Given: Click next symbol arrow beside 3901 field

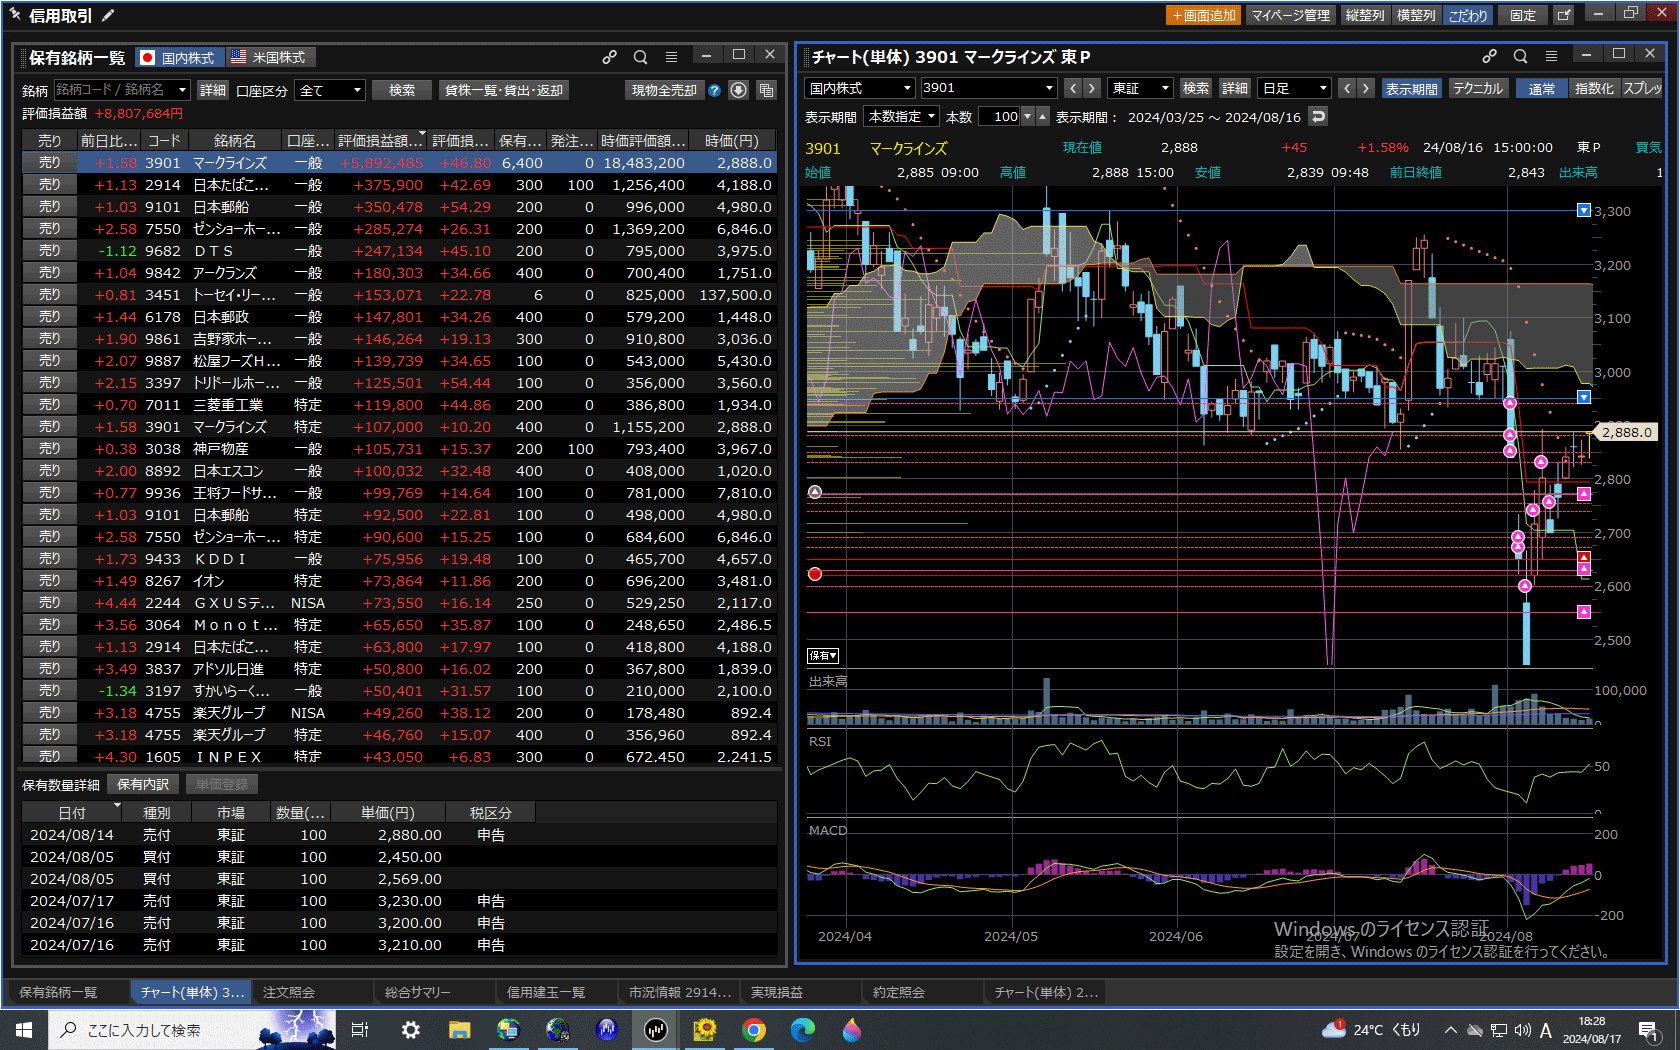Looking at the screenshot, I should click(1092, 88).
